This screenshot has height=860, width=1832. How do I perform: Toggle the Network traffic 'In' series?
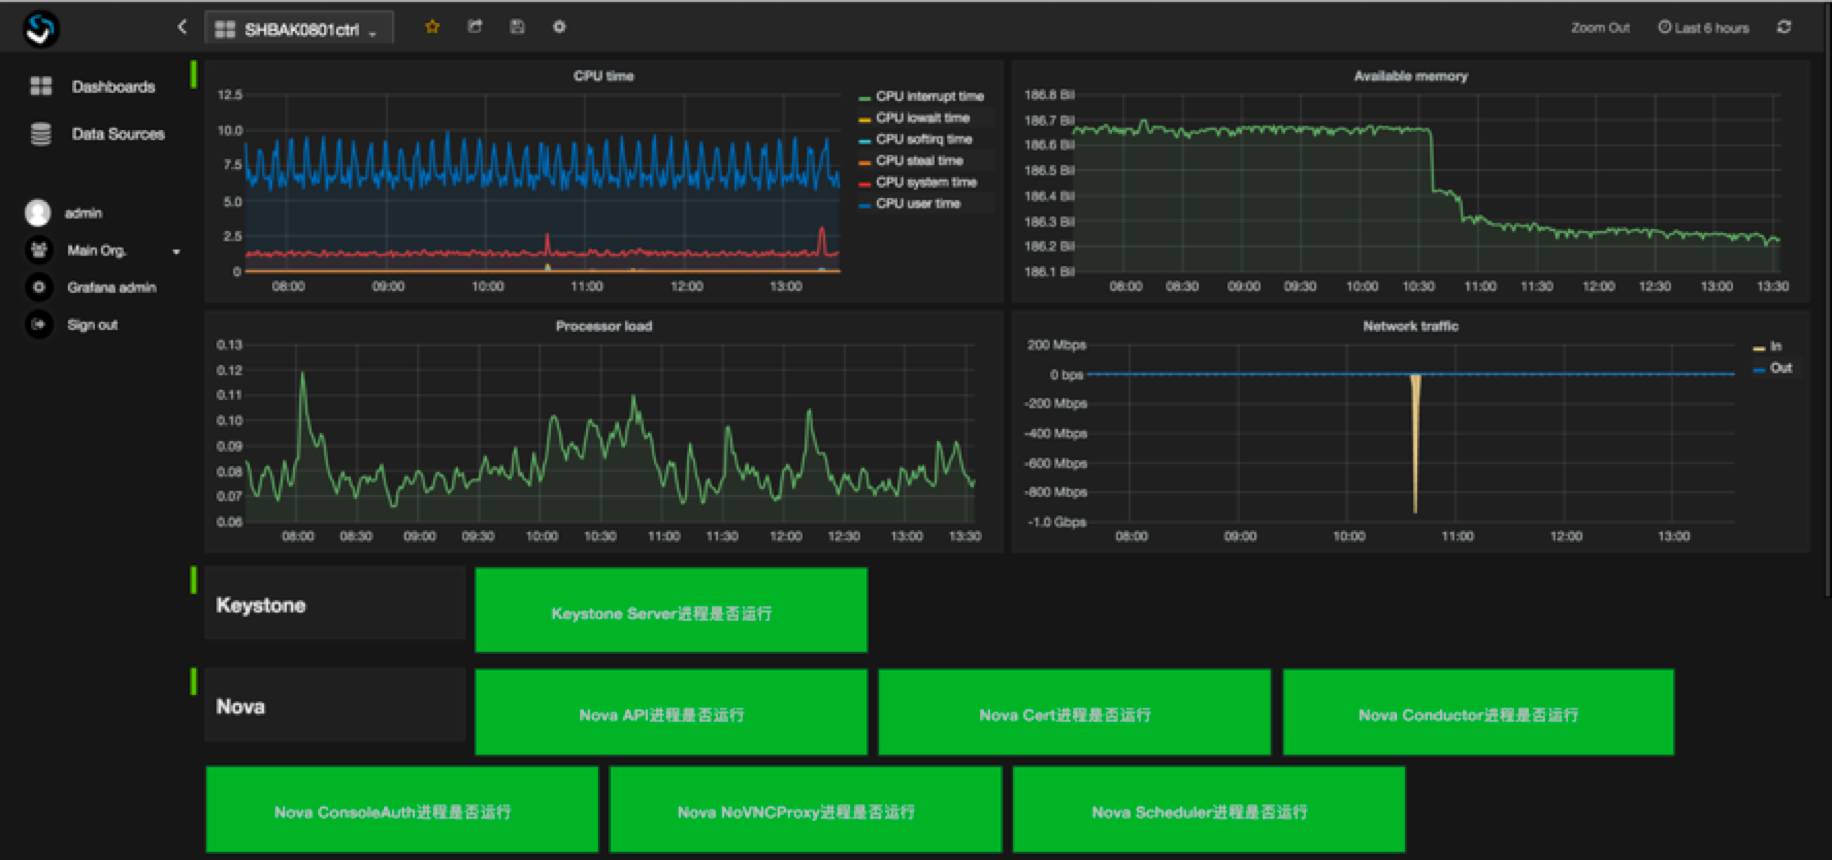[x=1775, y=346]
